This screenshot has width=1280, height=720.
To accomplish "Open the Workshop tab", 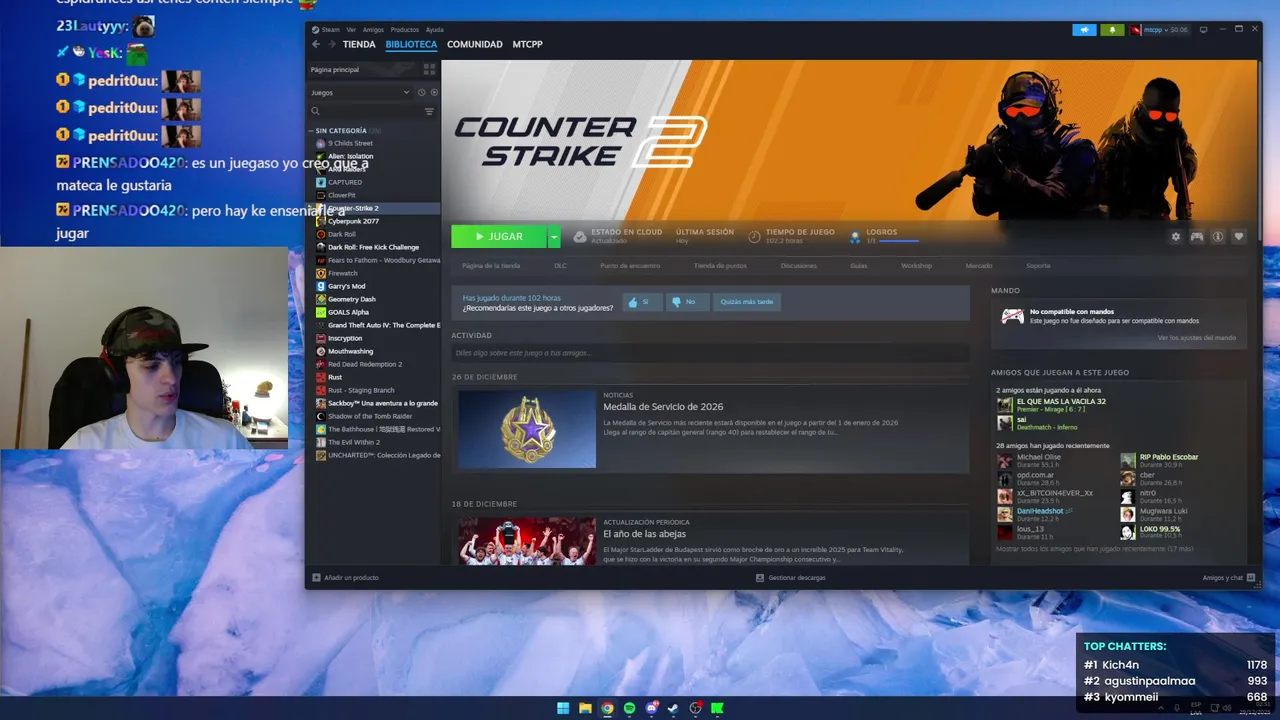I will click(x=916, y=266).
